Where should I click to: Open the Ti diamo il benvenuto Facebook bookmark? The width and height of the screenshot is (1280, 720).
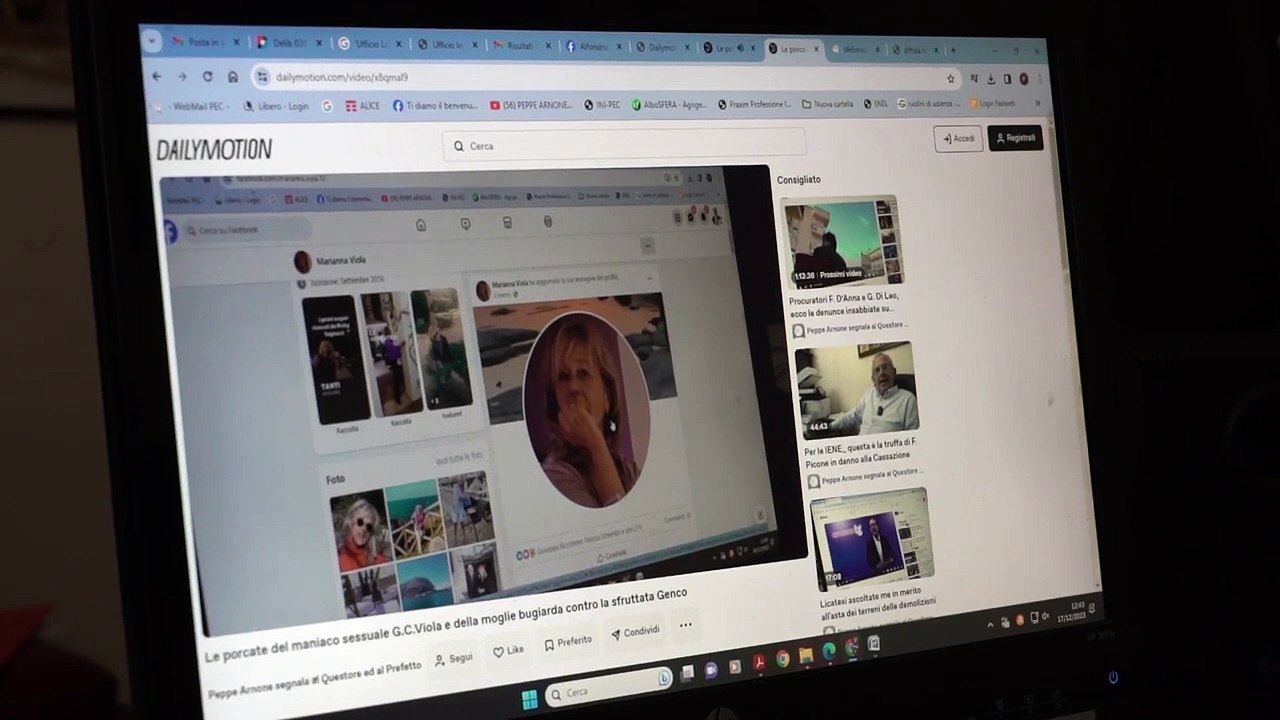point(435,105)
